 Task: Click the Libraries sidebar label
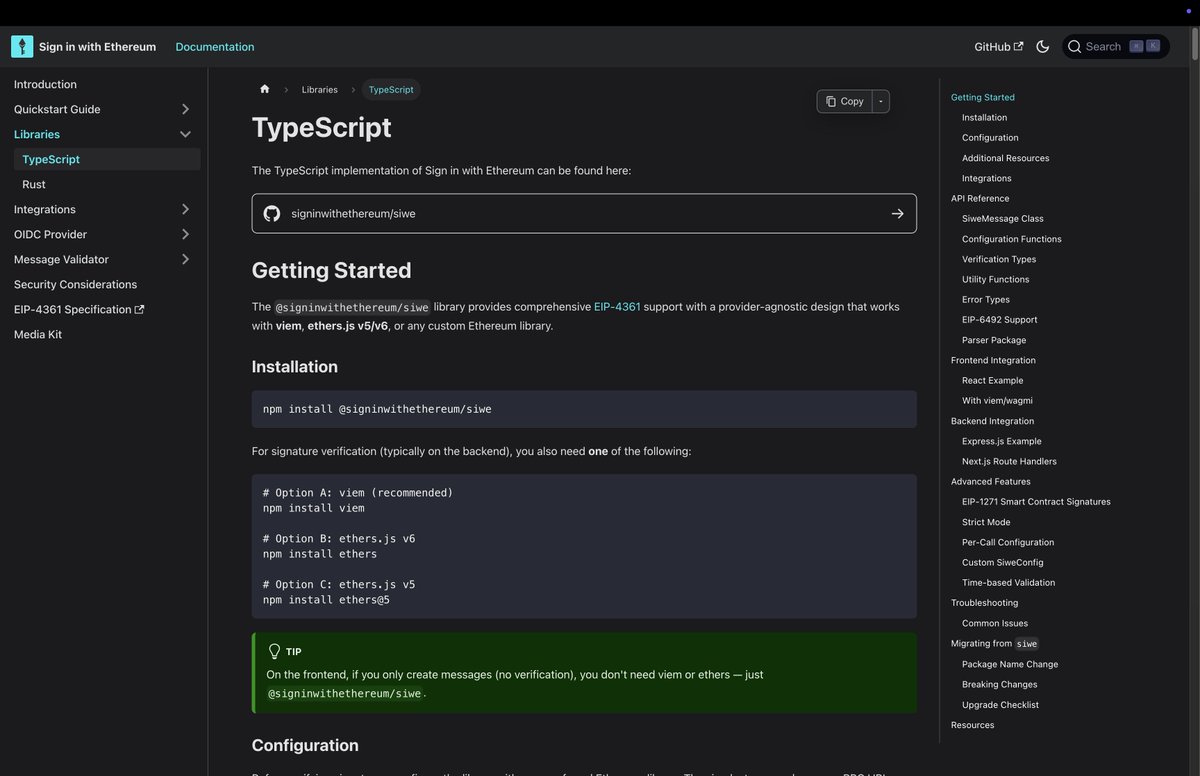click(37, 134)
